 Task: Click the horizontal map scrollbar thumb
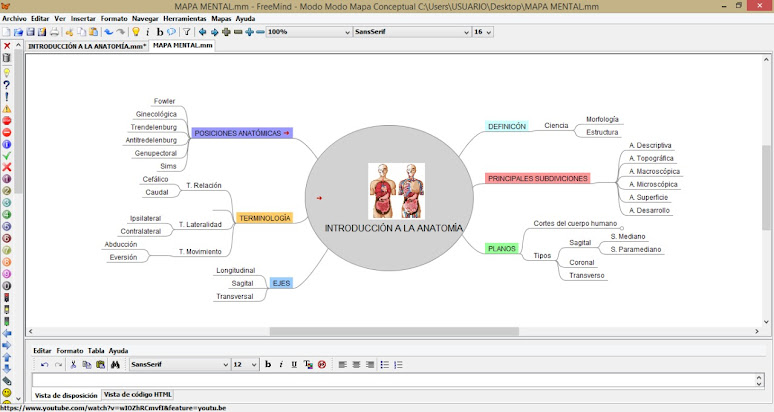[x=394, y=332]
